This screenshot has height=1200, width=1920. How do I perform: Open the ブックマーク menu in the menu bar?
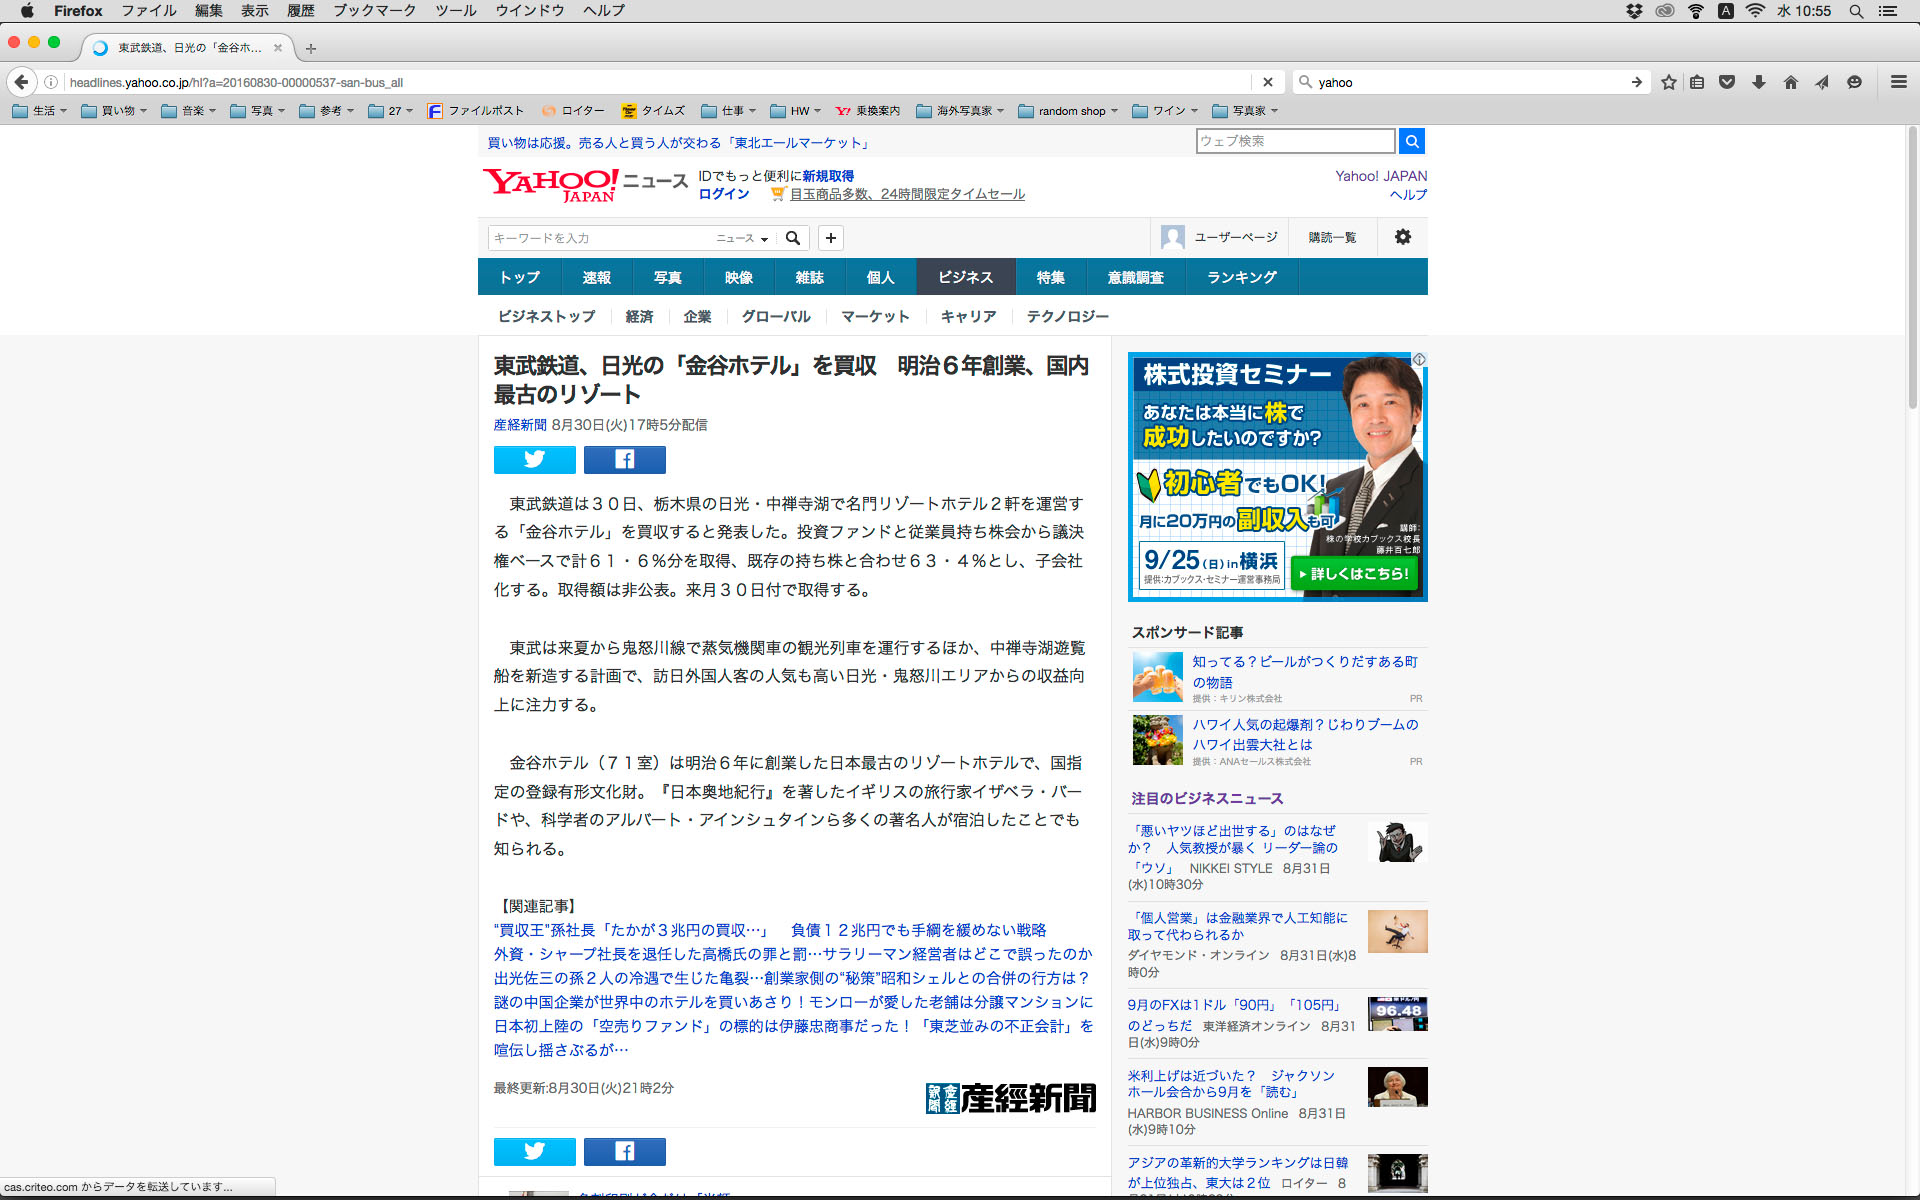pos(374,11)
